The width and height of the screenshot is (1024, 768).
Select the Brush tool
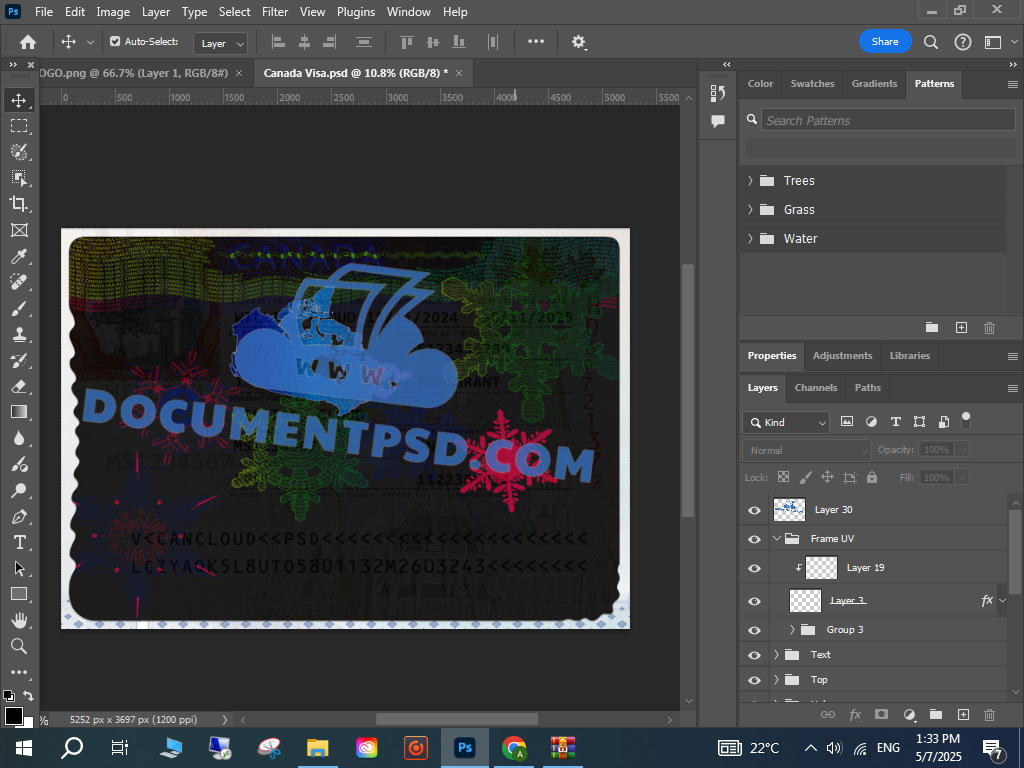(19, 308)
